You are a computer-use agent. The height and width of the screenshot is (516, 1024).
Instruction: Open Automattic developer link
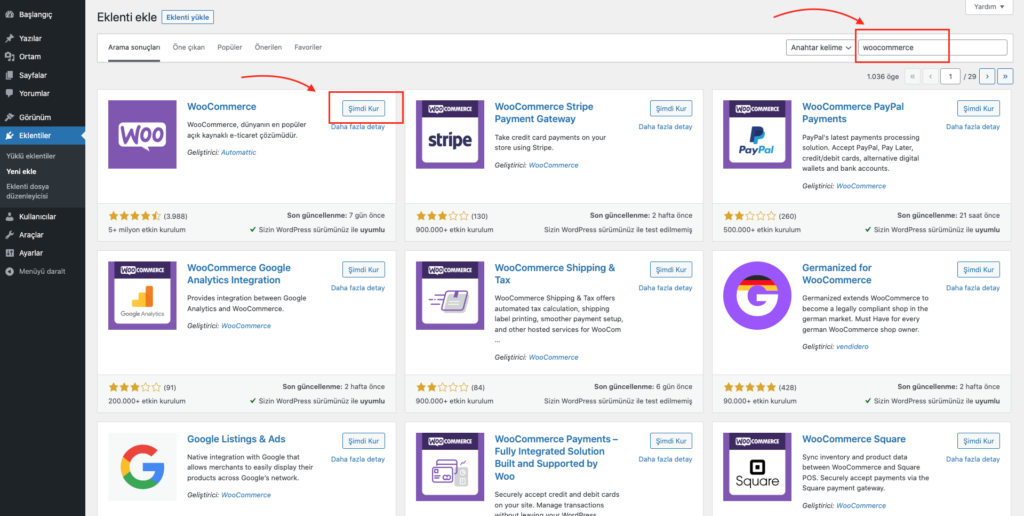click(x=238, y=152)
